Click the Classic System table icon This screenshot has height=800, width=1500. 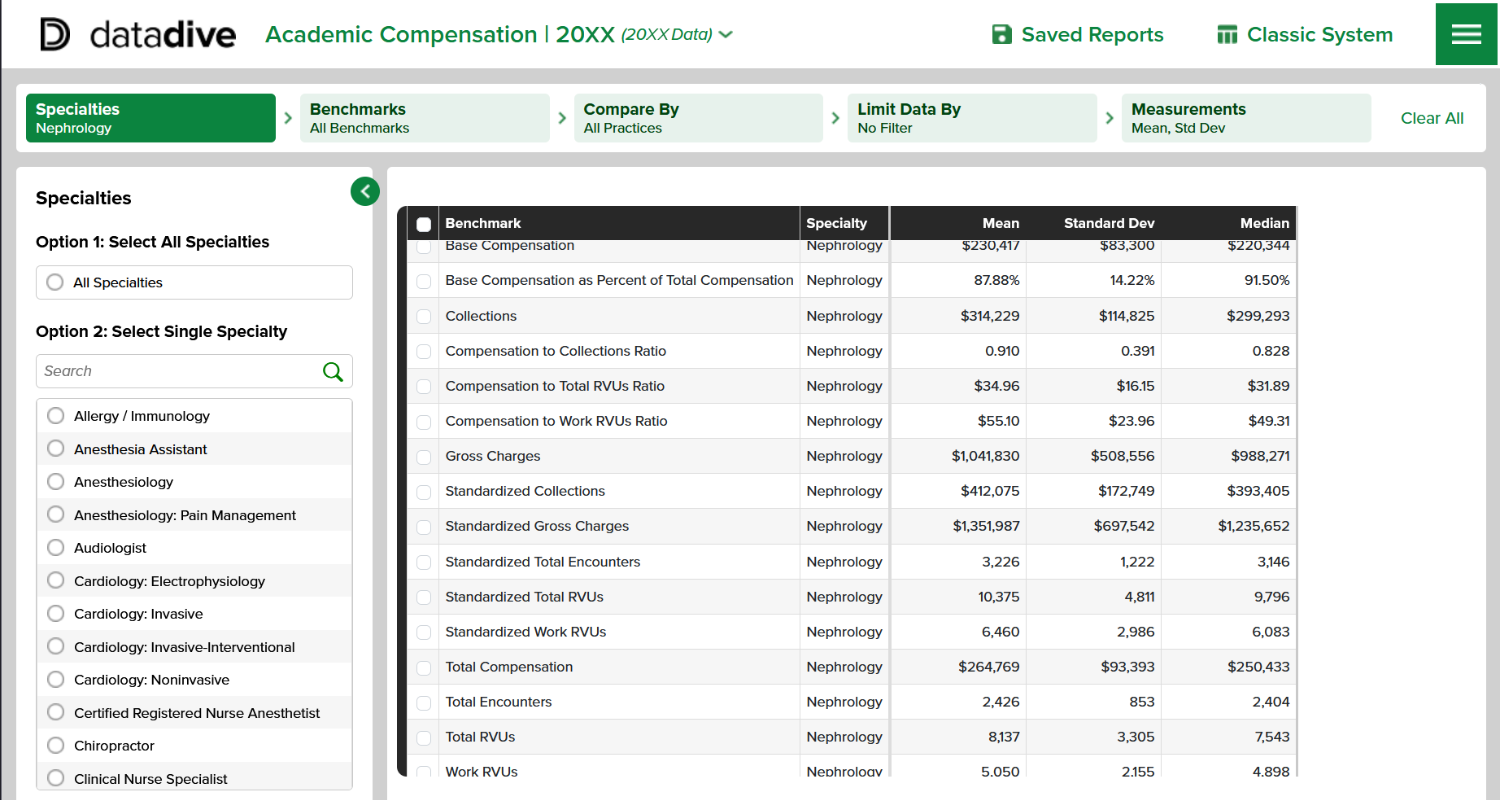tap(1227, 35)
